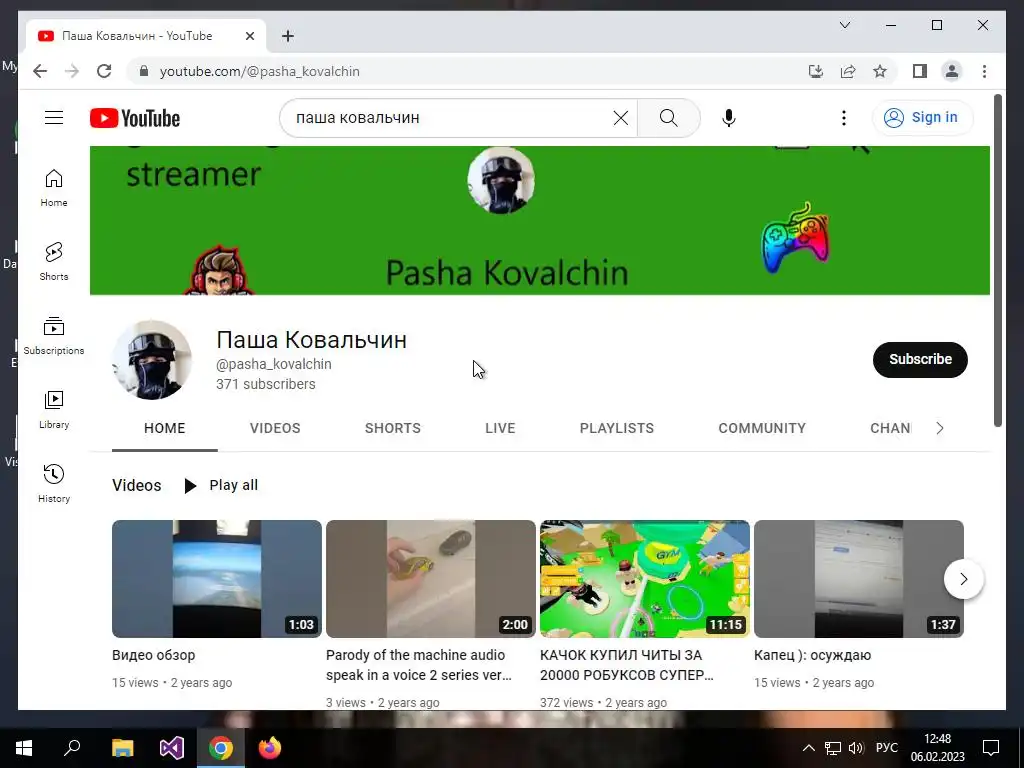Viewport: 1024px width, 768px height.
Task: Open Firefox from the taskbar
Action: pyautogui.click(x=270, y=748)
